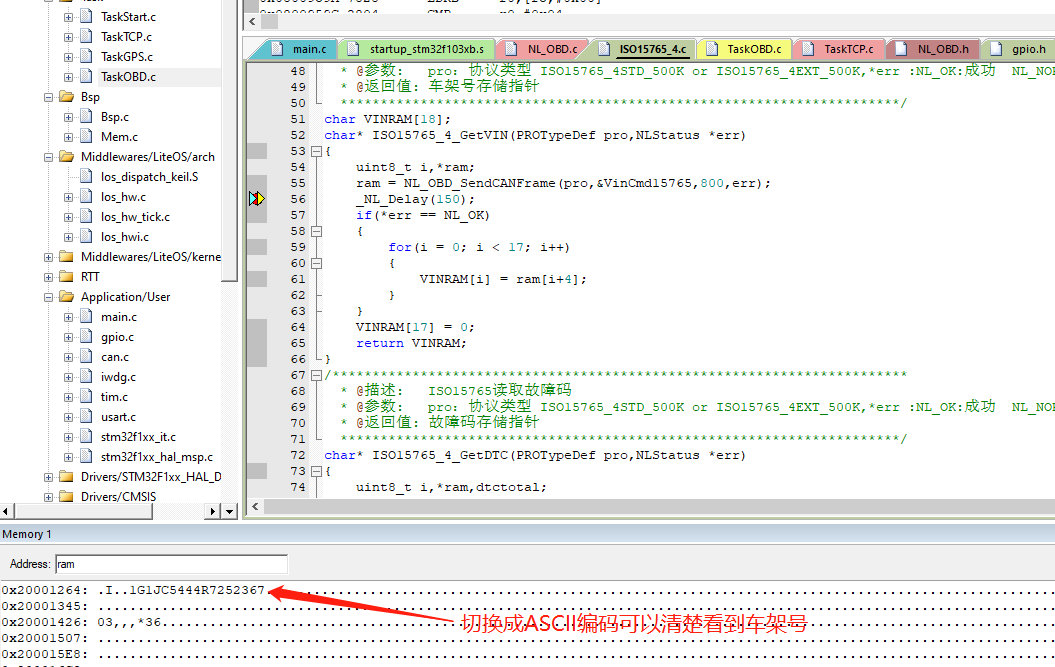Select los_hw_tick.c in project tree
This screenshot has width=1055, height=667.
135,217
